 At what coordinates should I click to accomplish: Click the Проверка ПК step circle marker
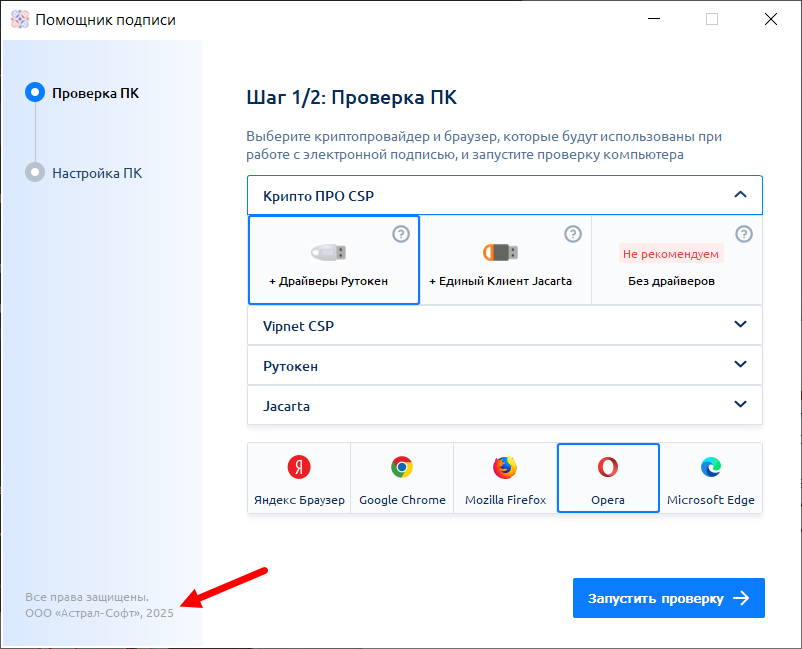click(35, 92)
